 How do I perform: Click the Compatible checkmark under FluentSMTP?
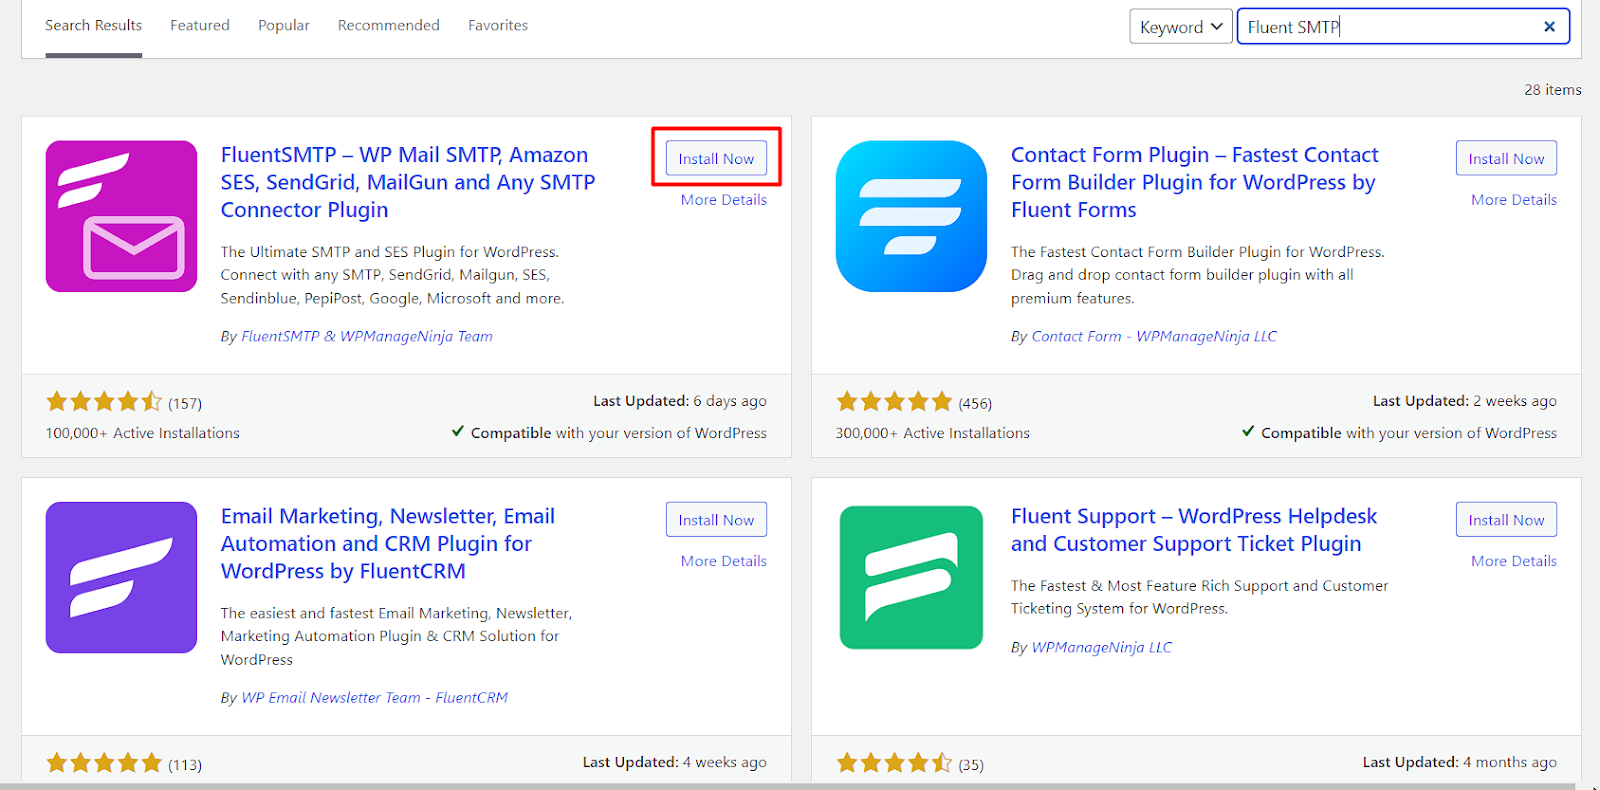pos(458,432)
